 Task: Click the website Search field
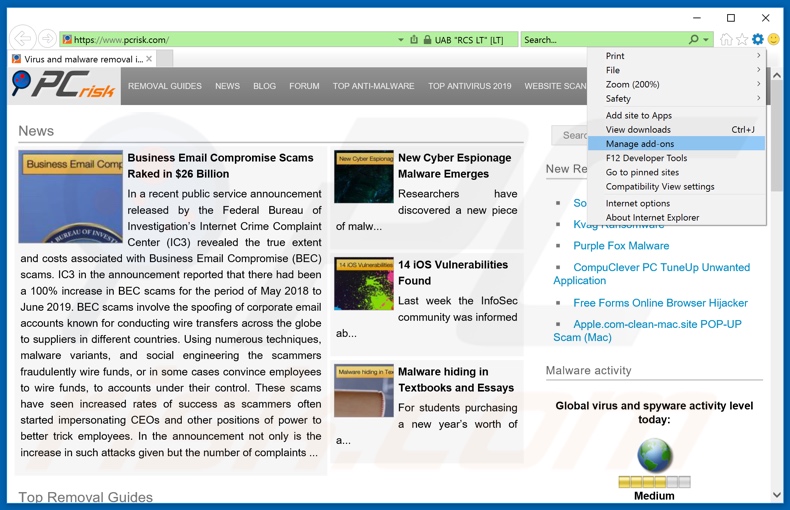pos(570,135)
